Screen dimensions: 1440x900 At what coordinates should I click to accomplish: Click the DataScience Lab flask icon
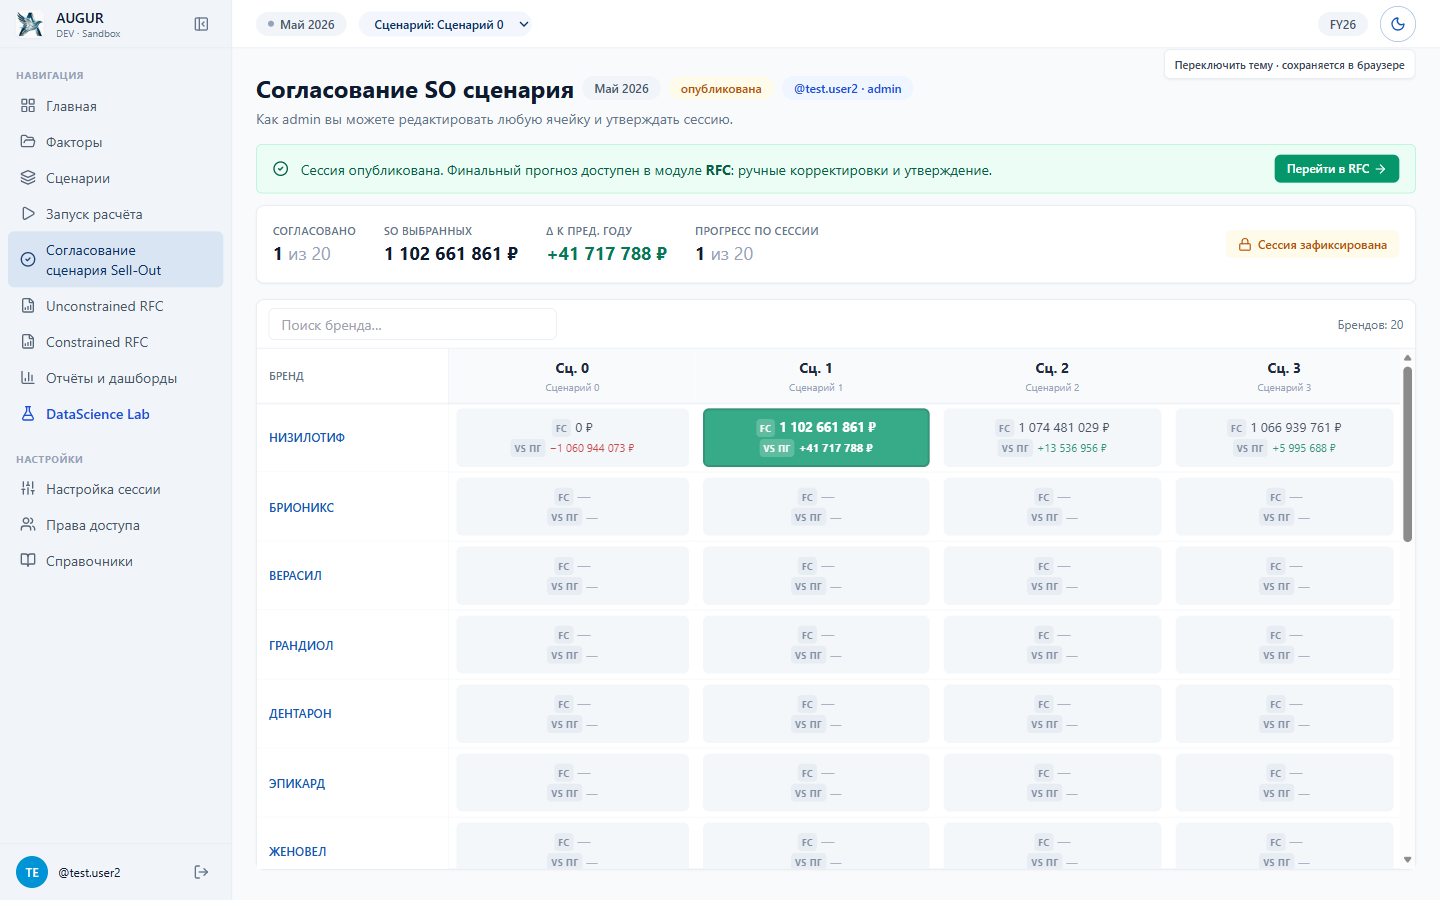28,414
